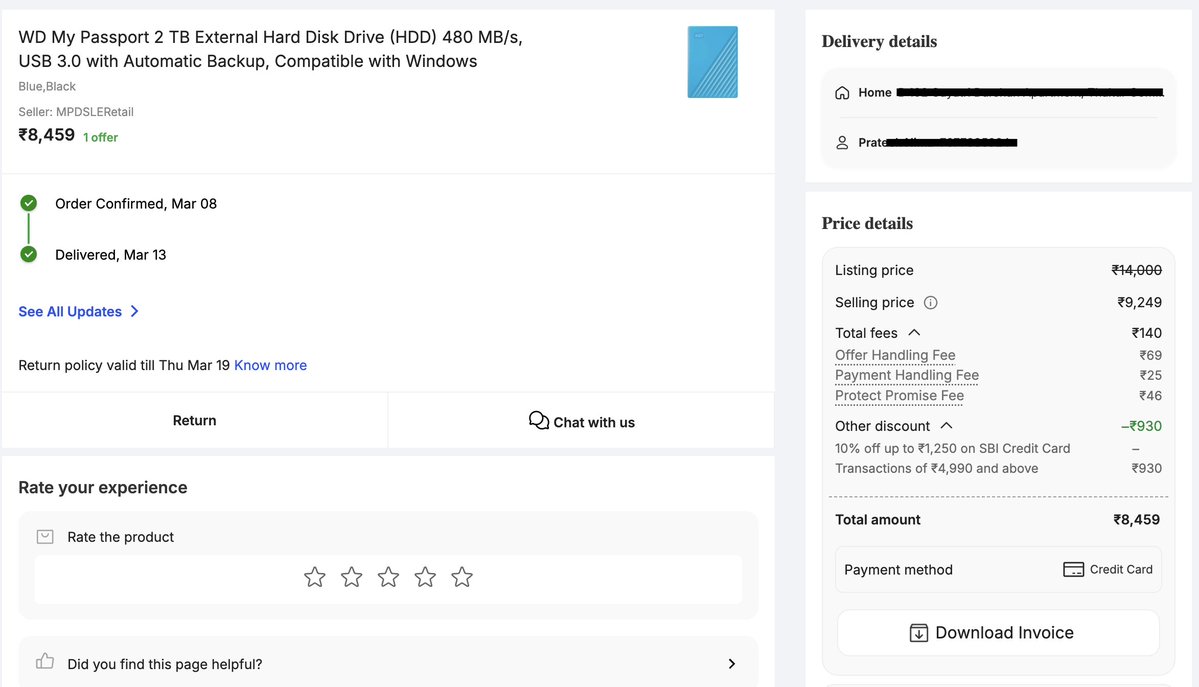Click the credit card icon
Screen dimensions: 1199x687
1073,569
